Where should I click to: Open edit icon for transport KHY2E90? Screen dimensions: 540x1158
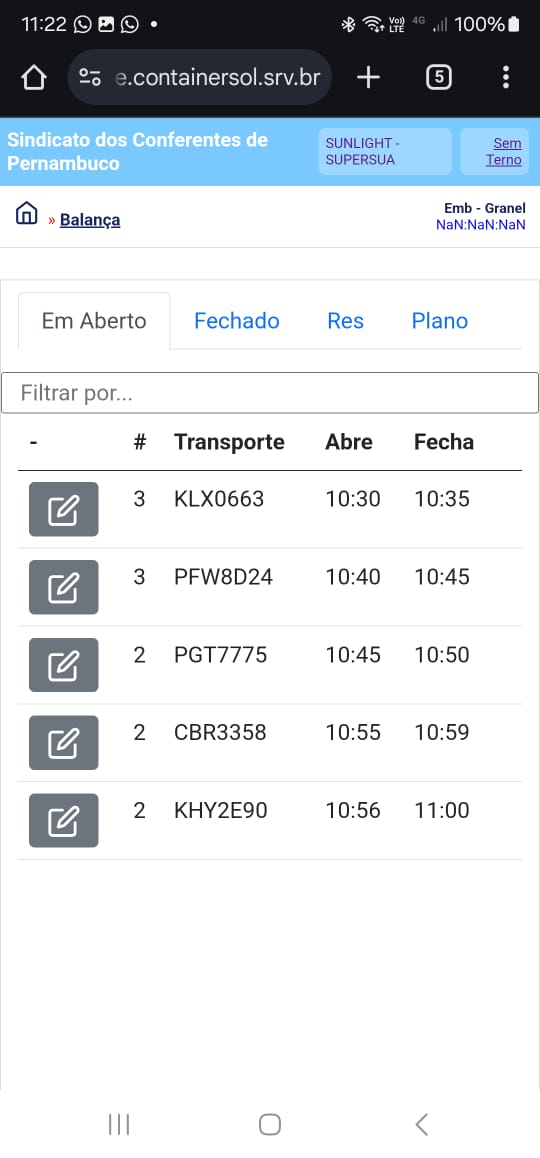(64, 820)
